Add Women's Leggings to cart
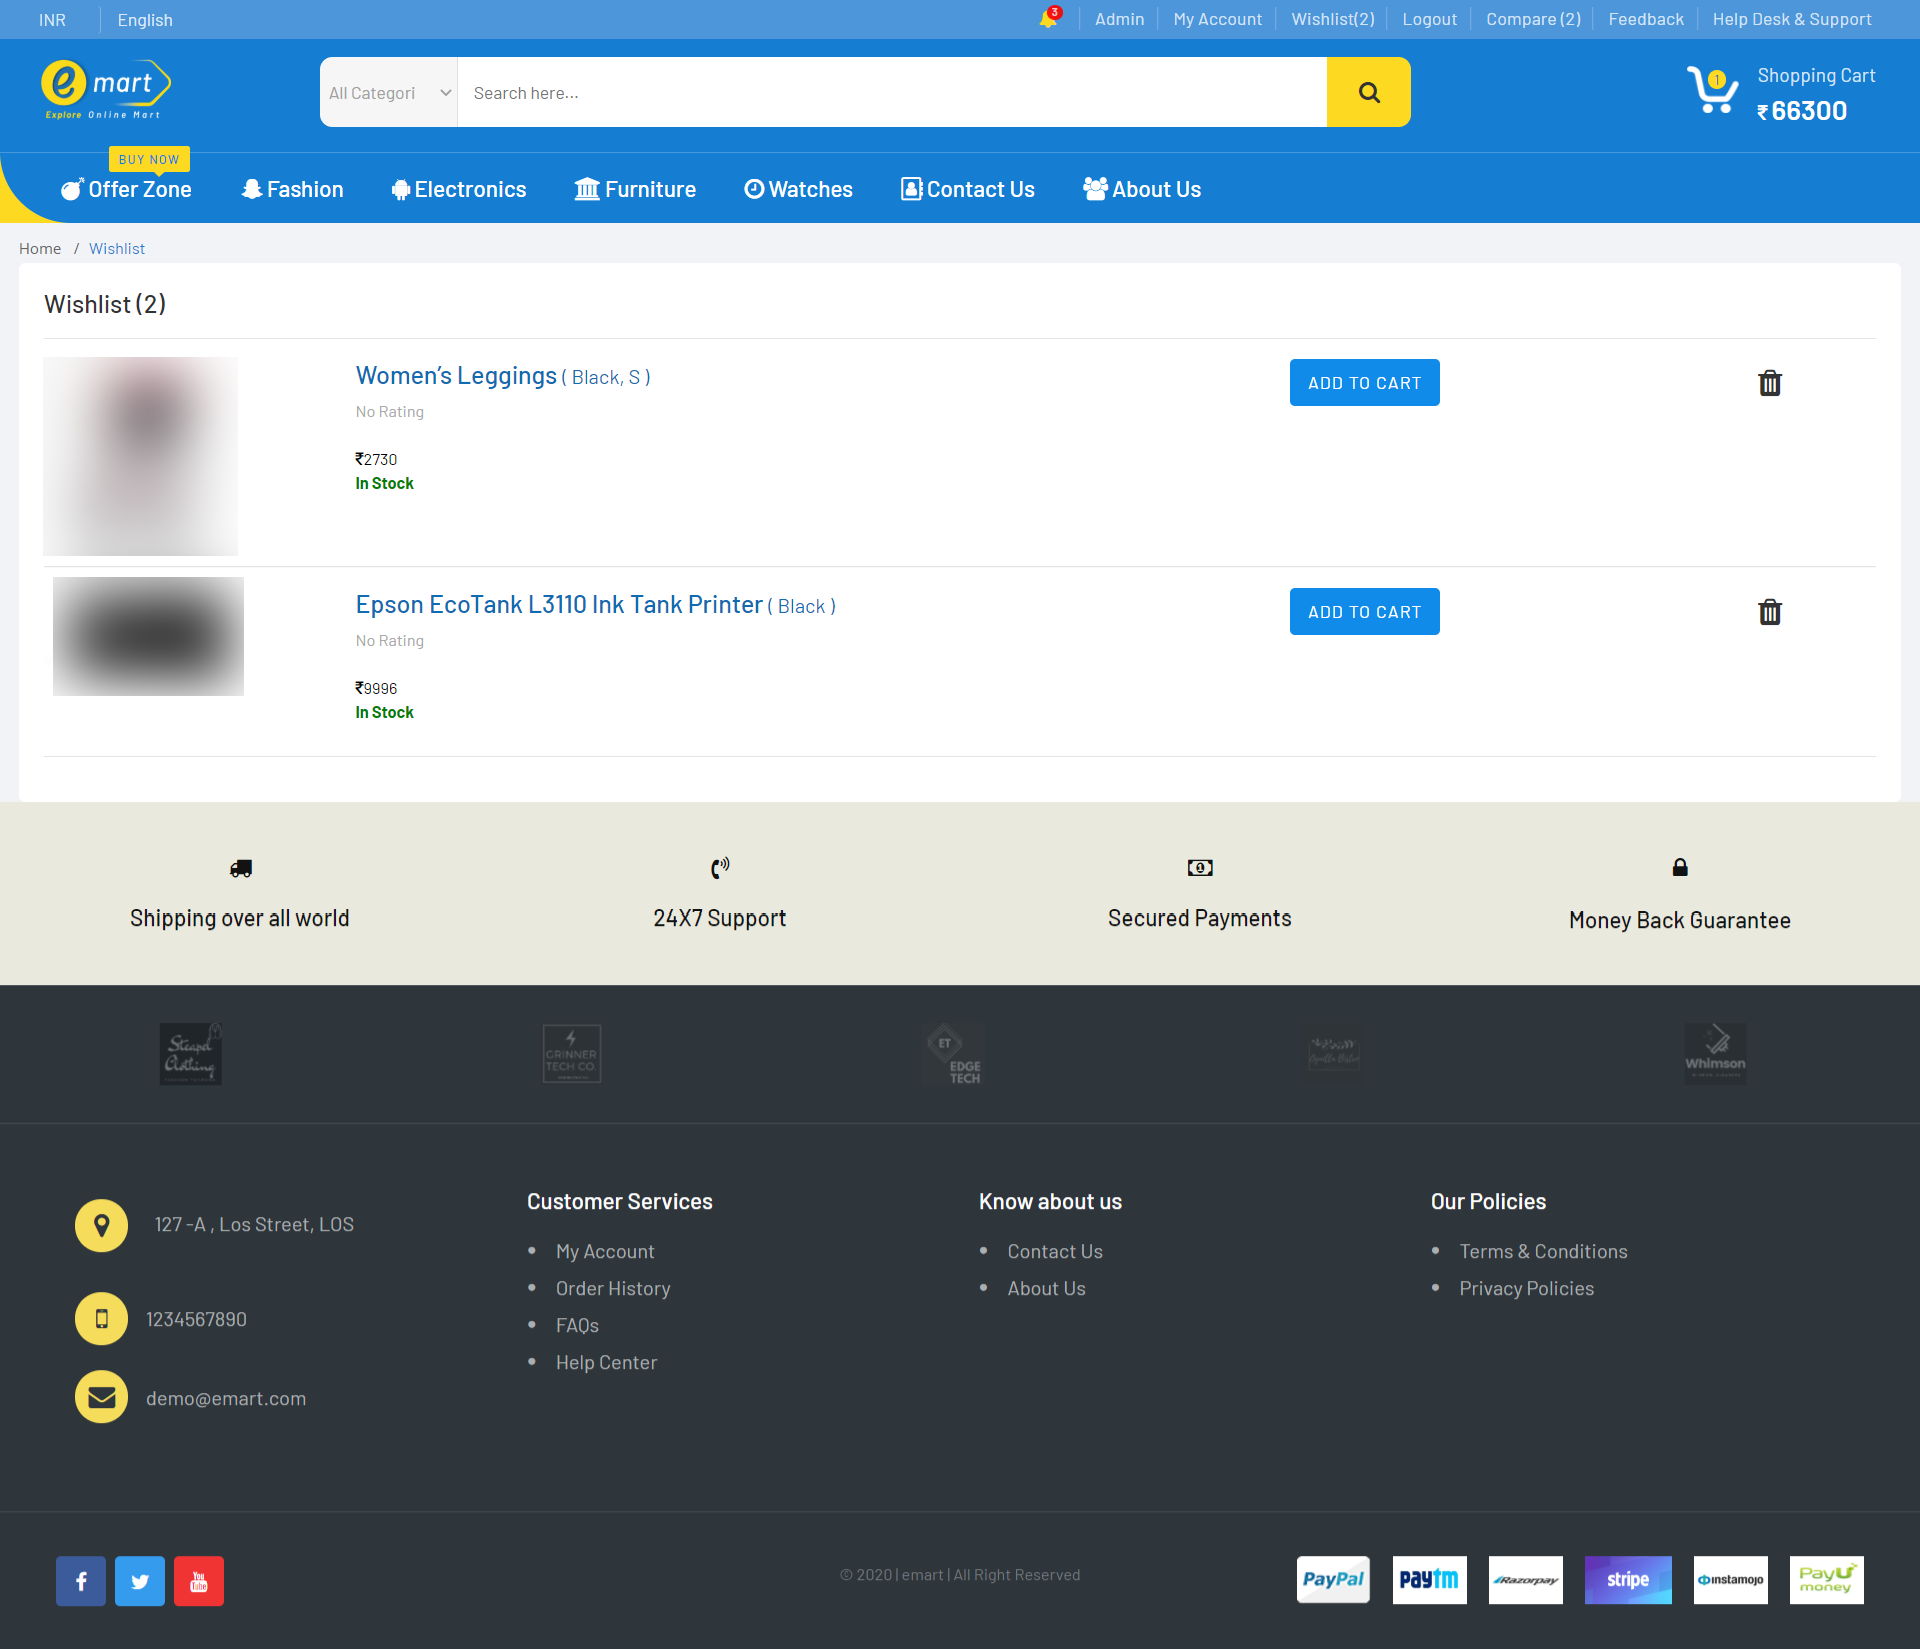This screenshot has height=1649, width=1920. [1364, 383]
